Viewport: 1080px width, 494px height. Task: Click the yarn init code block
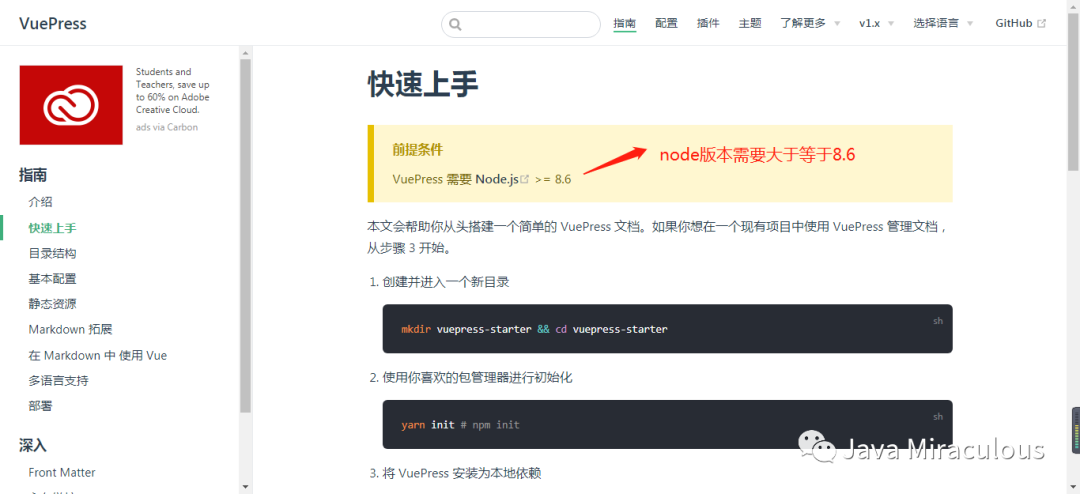pos(667,424)
